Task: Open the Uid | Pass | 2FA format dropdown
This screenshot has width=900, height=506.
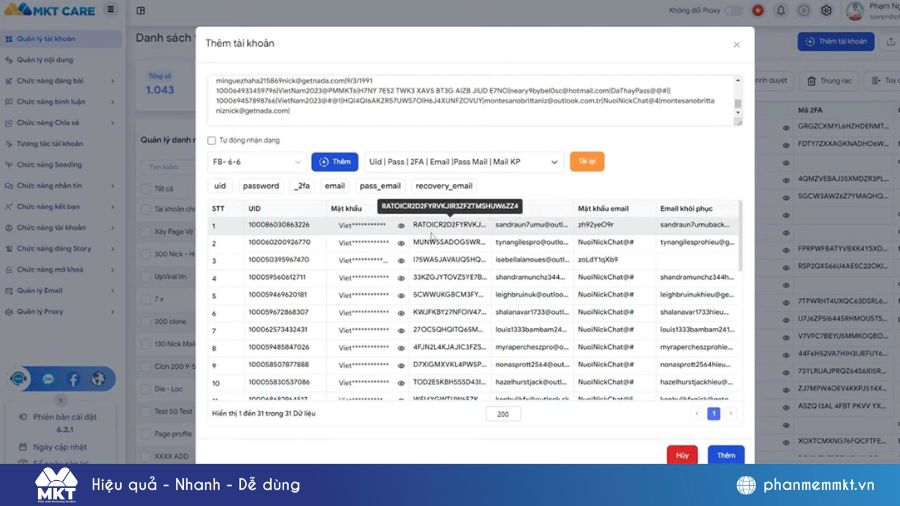Action: (464, 162)
